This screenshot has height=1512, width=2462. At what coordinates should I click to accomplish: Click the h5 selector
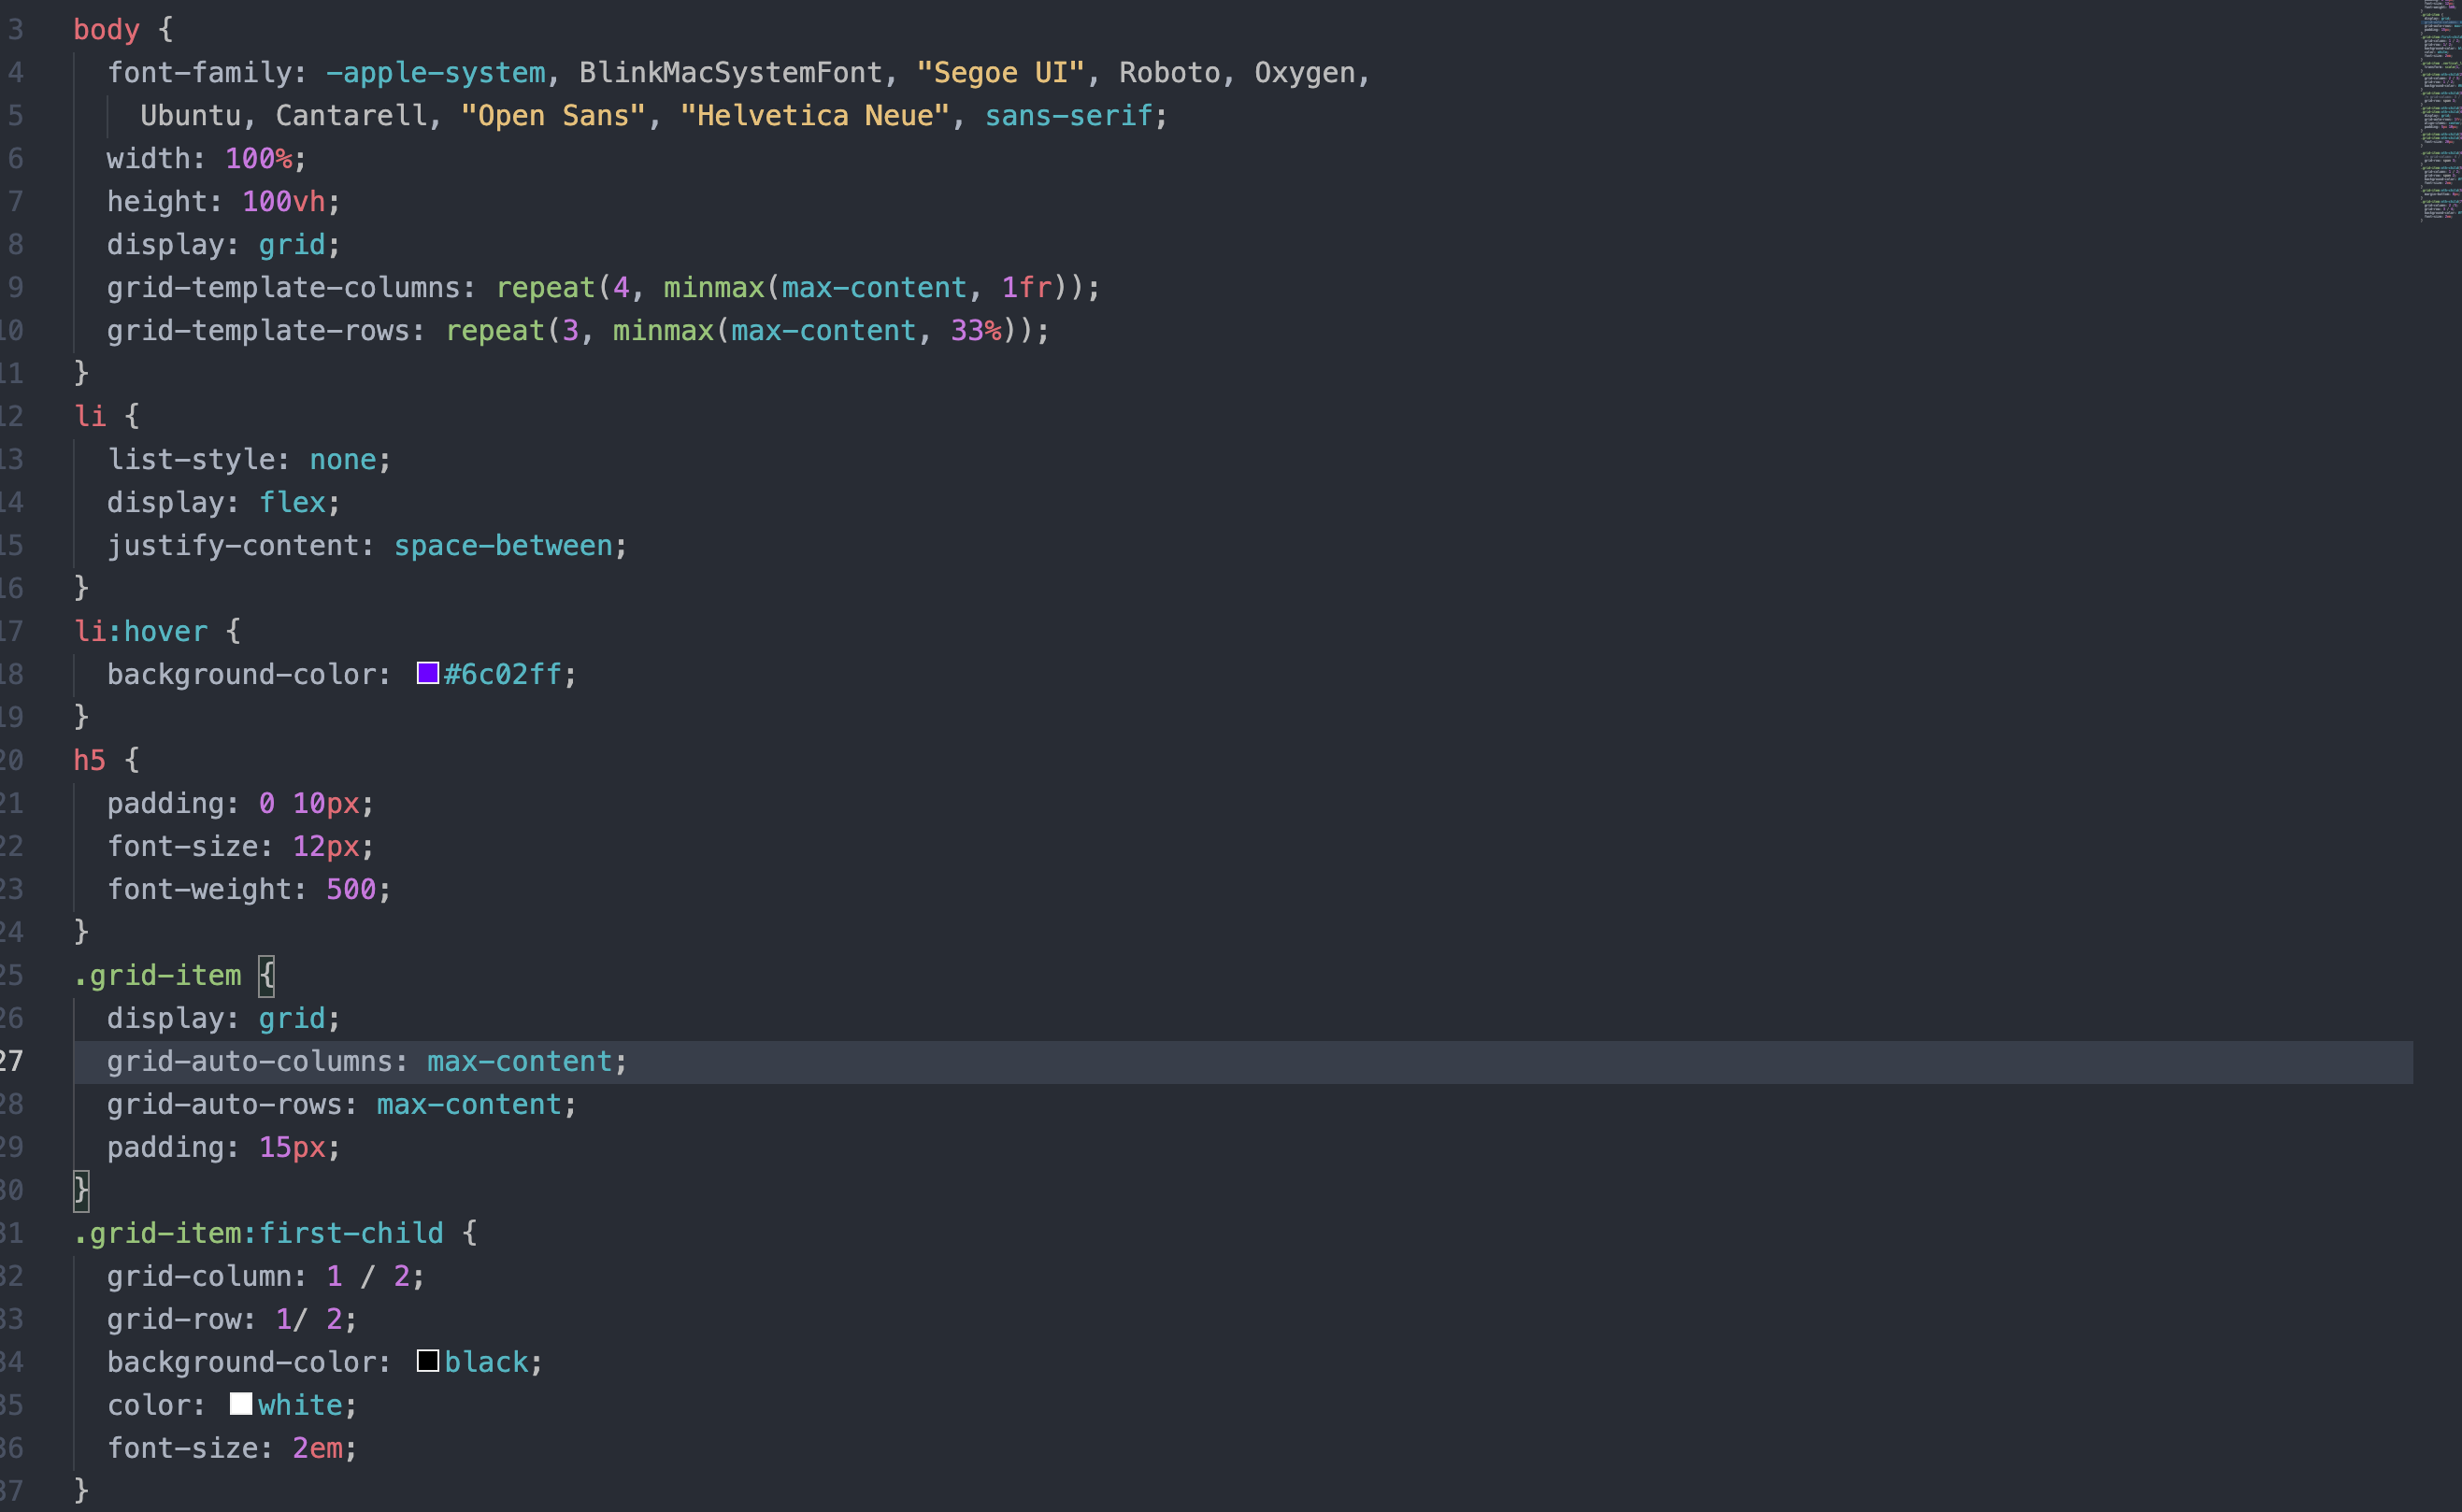coord(89,760)
